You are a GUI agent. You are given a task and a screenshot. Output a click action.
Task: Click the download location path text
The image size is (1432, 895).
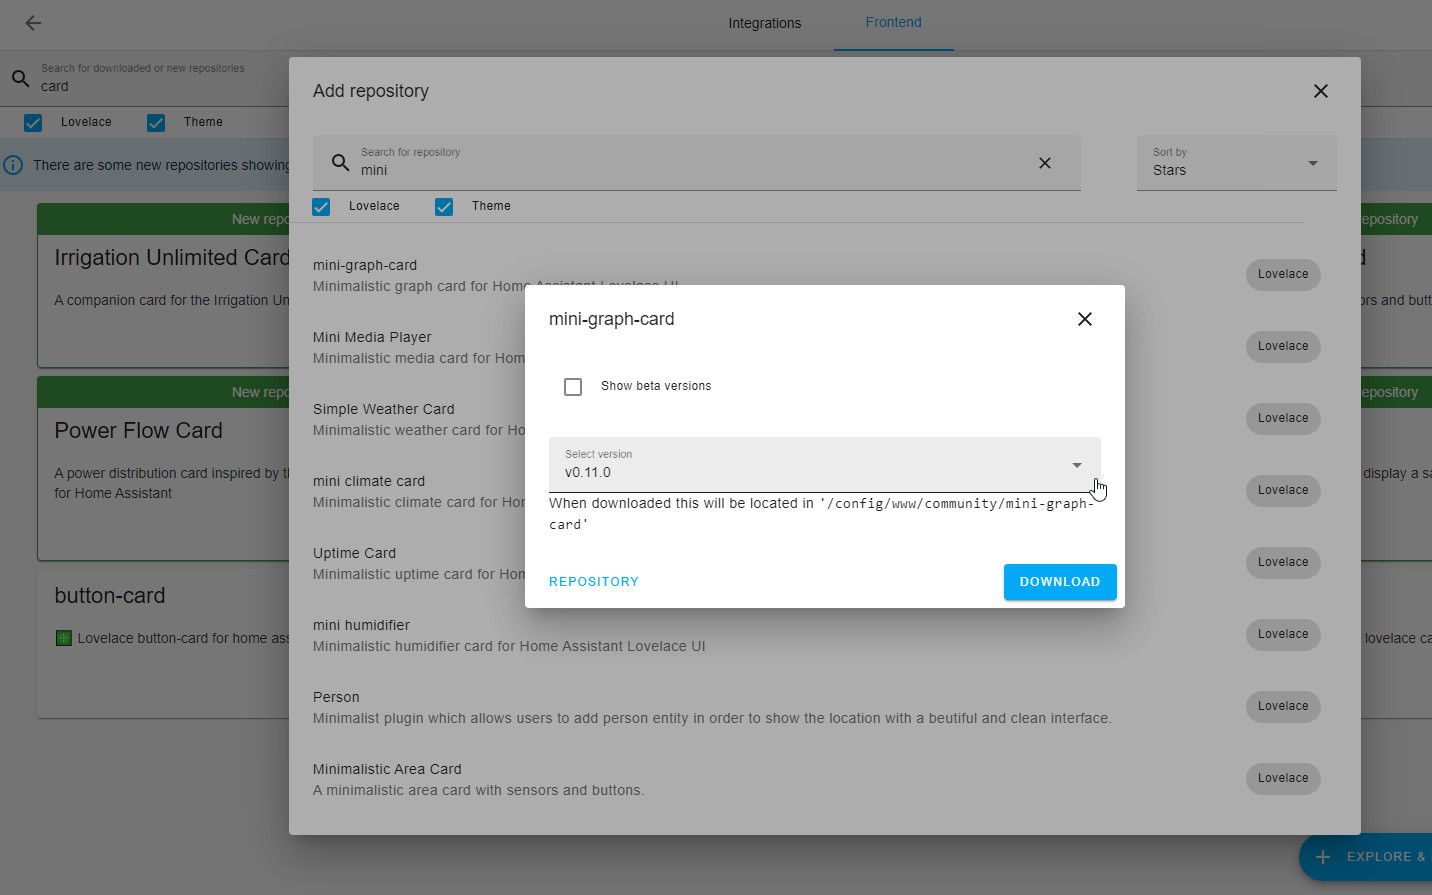[x=820, y=514]
